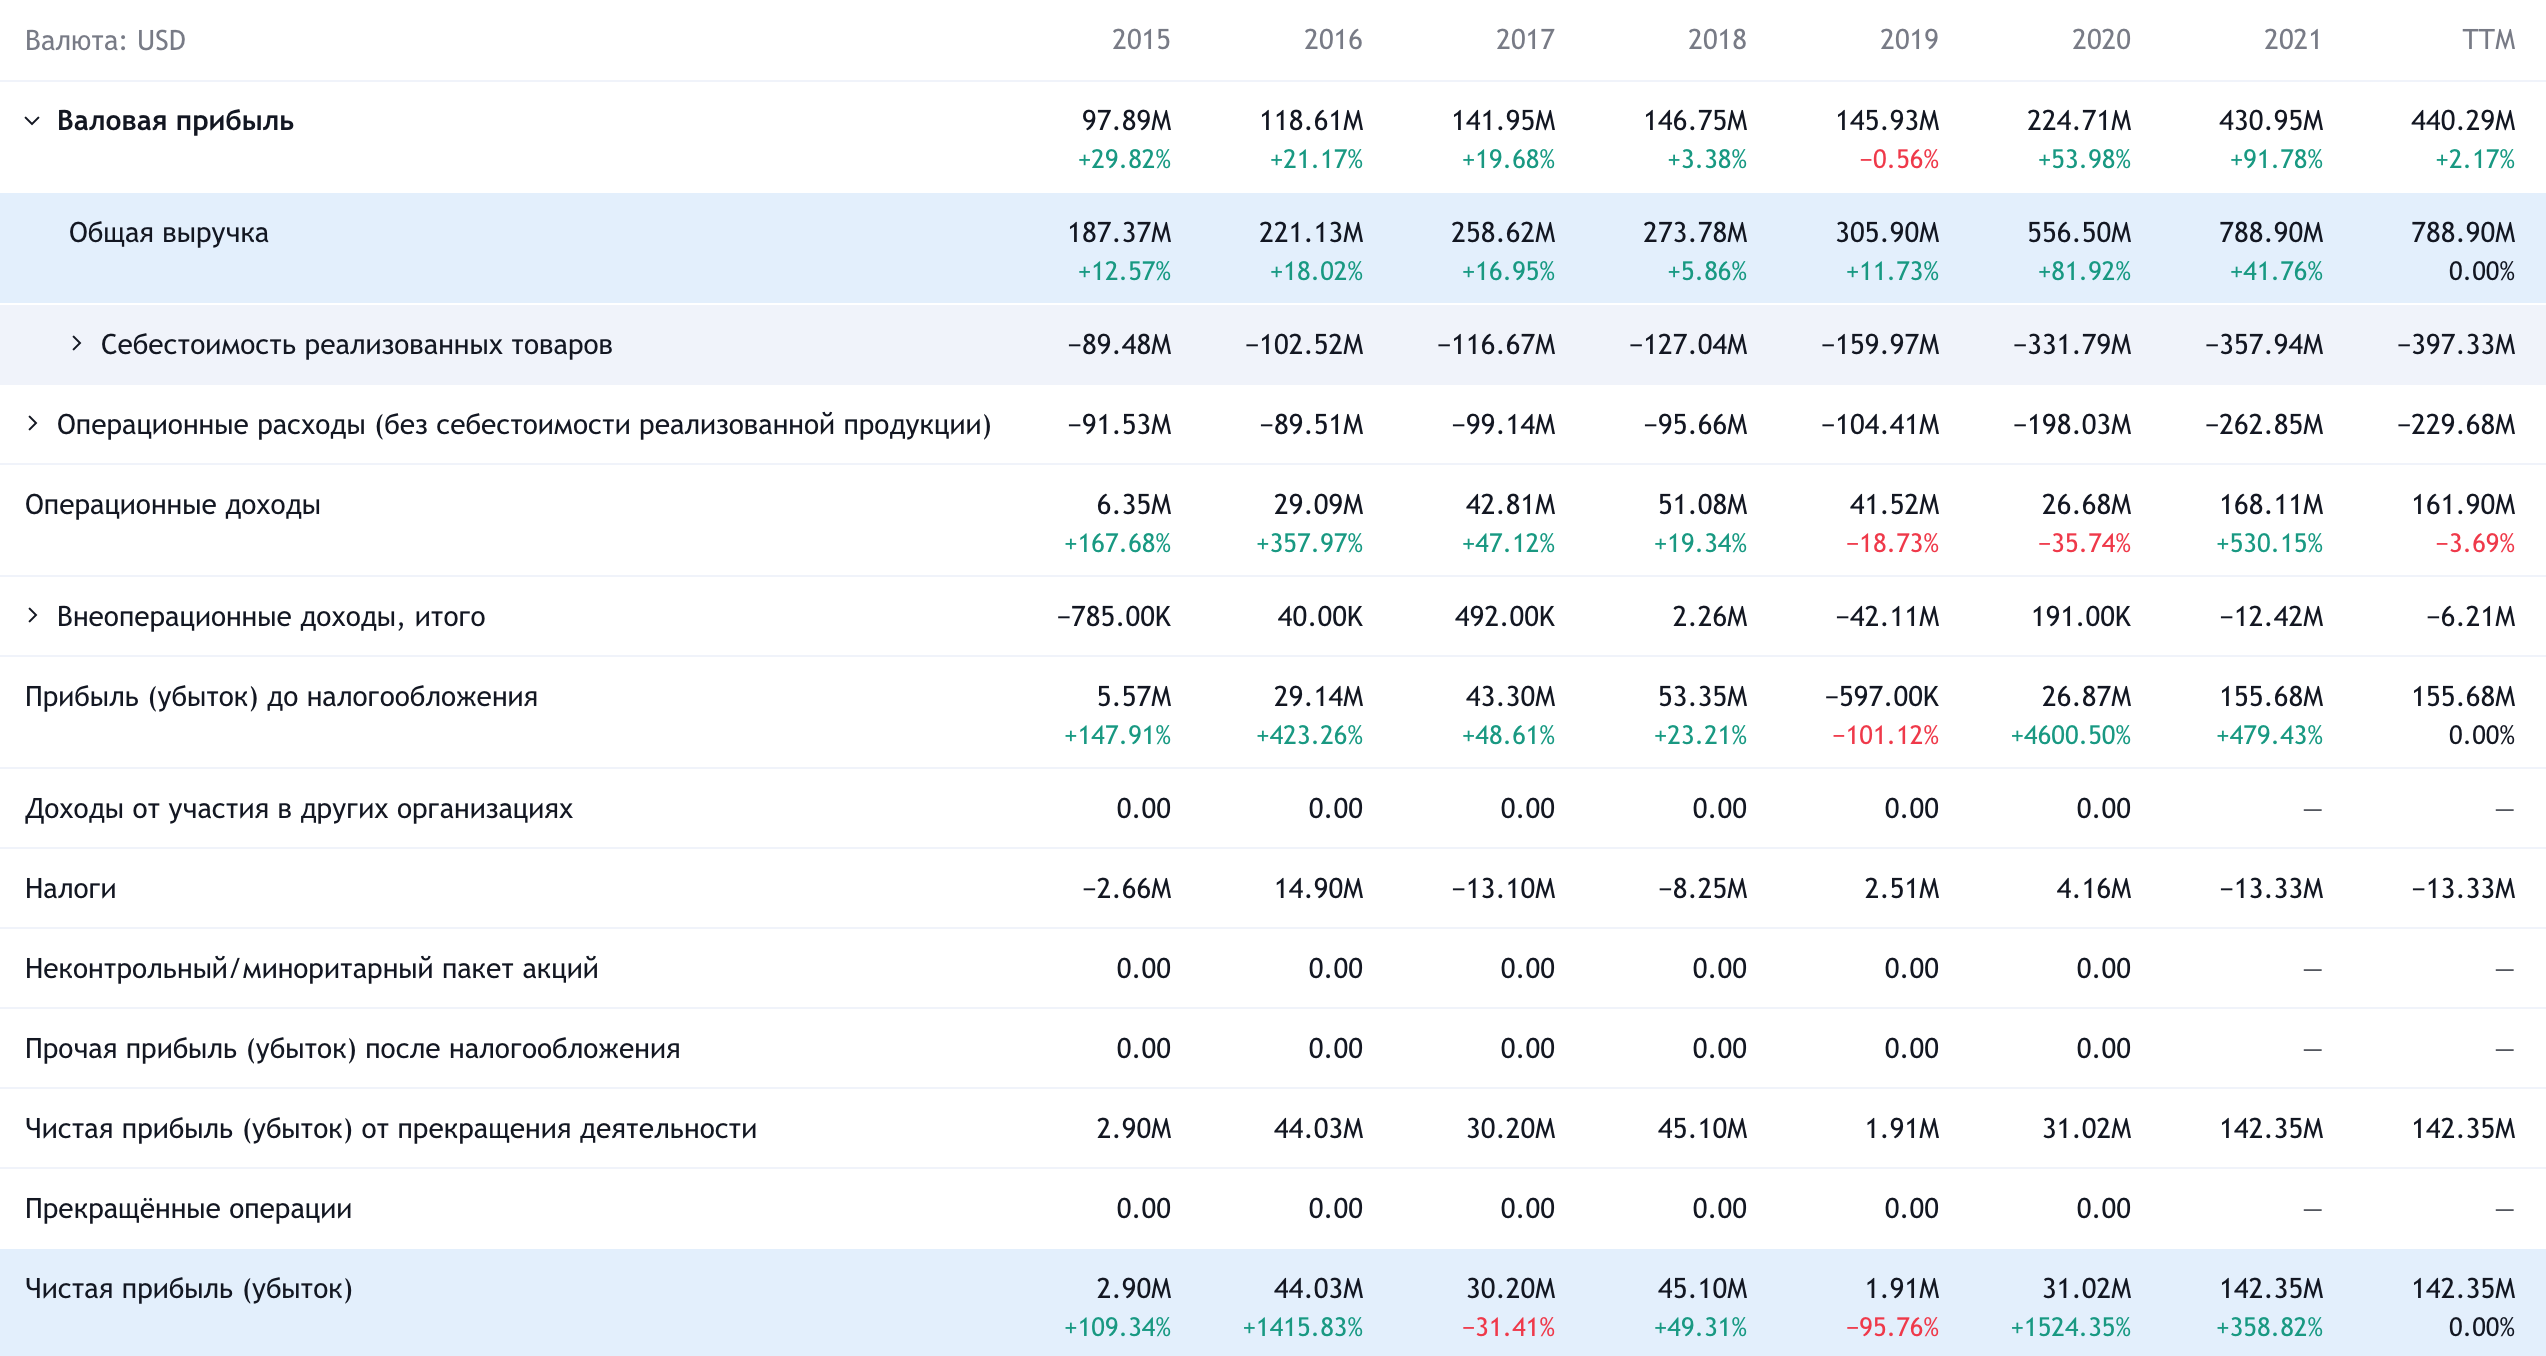
Task: Click the 2016 column header
Action: click(x=1333, y=40)
